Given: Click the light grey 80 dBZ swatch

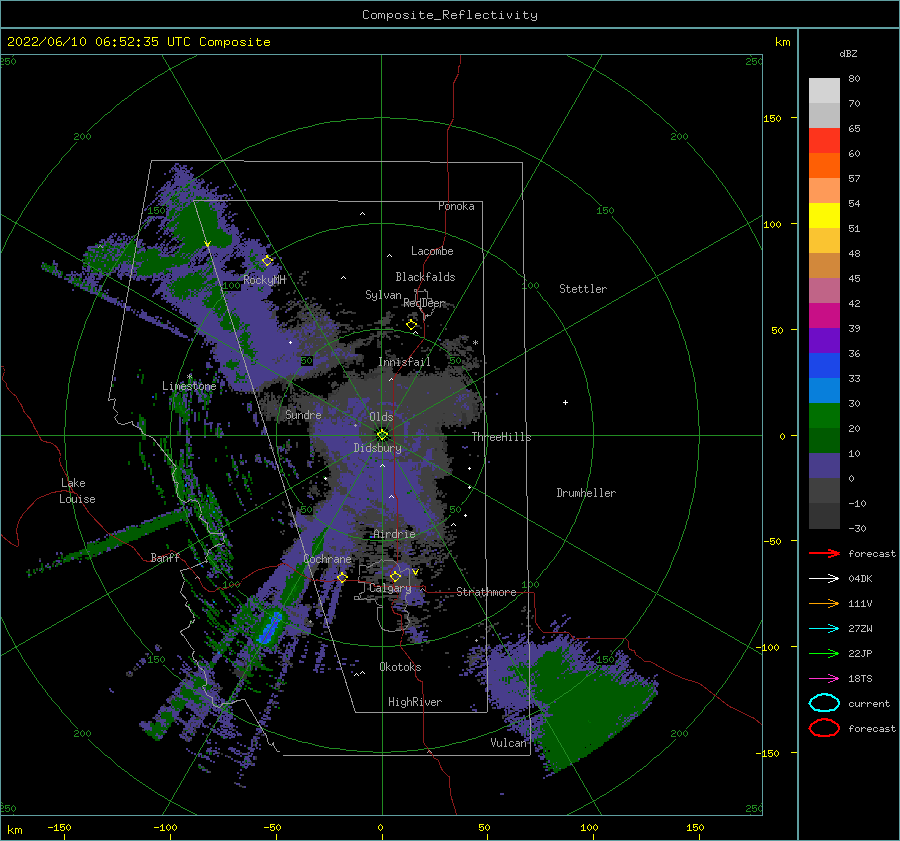Looking at the screenshot, I should (x=824, y=90).
